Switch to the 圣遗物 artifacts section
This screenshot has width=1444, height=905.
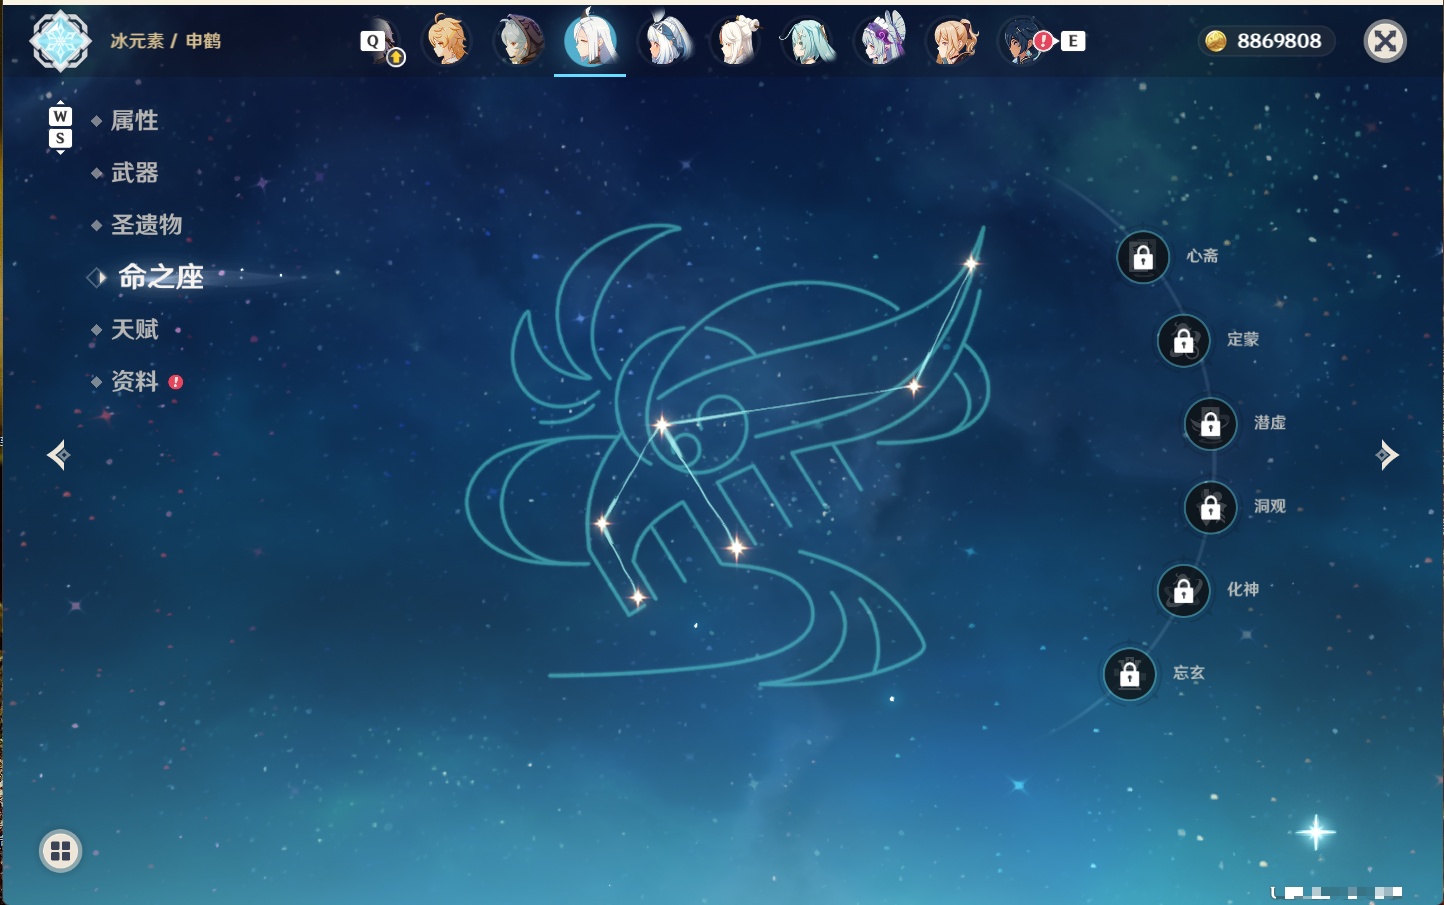point(146,225)
